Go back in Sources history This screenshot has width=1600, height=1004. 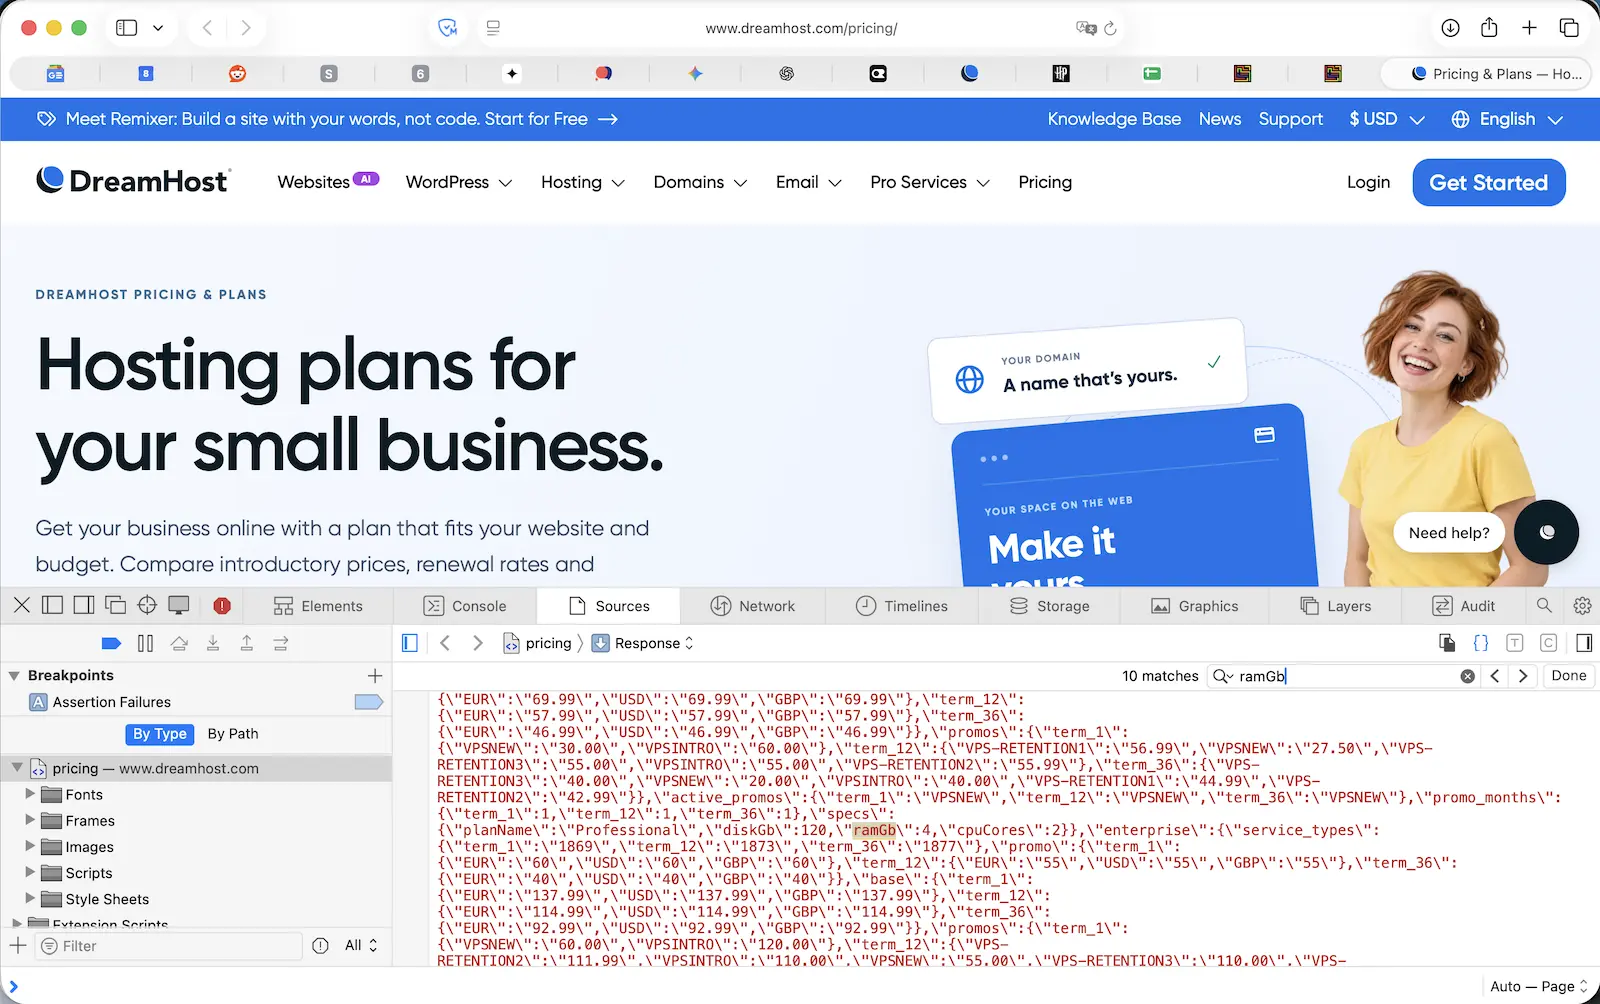tap(445, 643)
